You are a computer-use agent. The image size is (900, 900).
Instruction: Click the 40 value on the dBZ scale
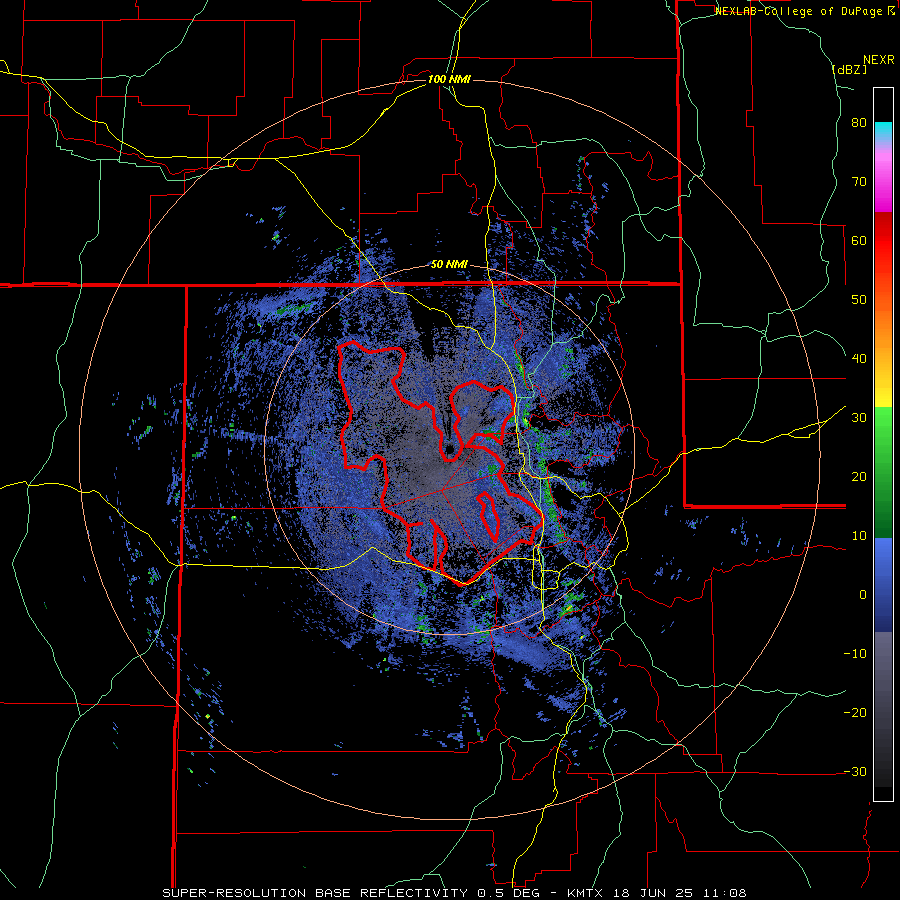pyautogui.click(x=859, y=359)
